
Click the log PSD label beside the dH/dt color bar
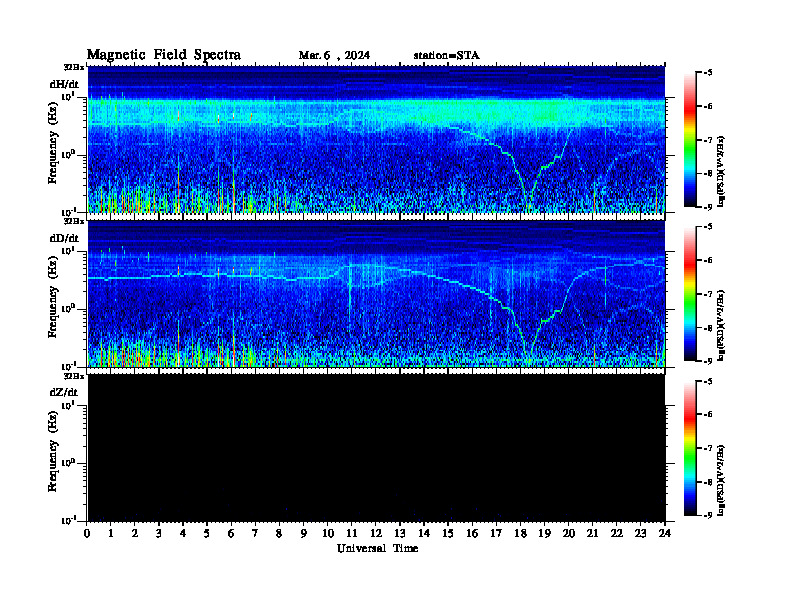point(721,171)
